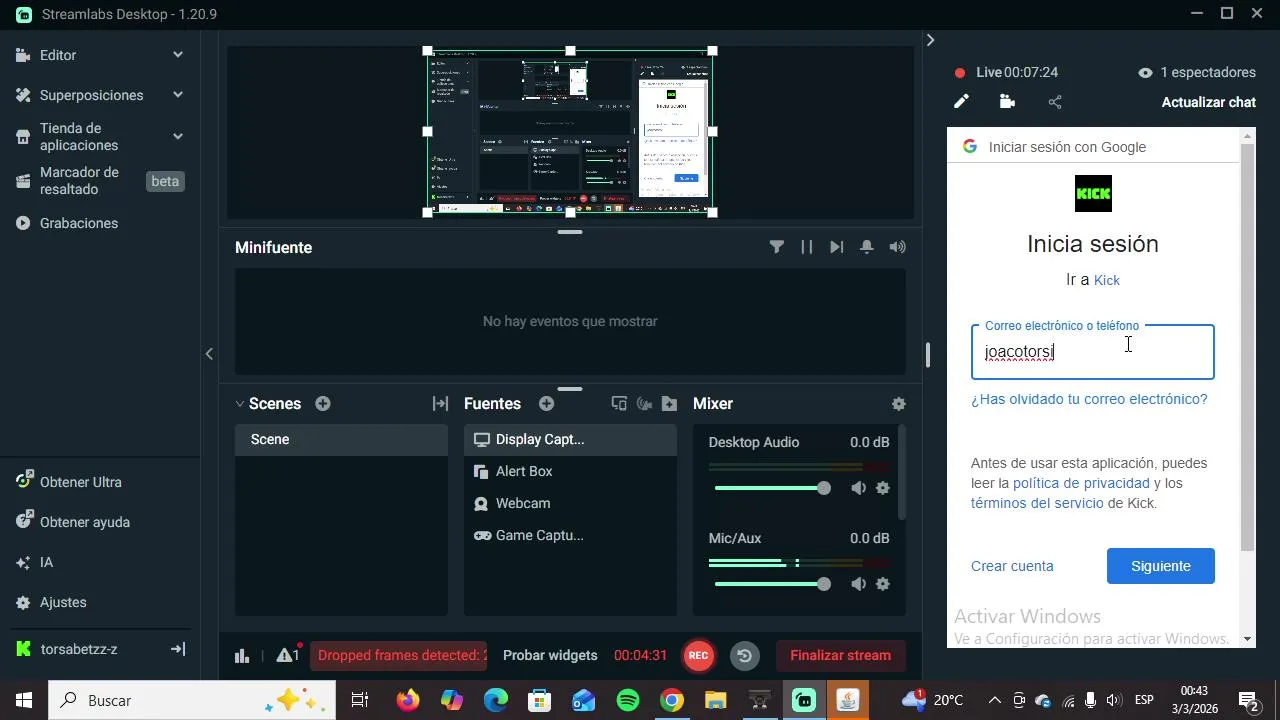Viewport: 1280px width, 720px height.
Task: Mute Minifuente event sounds
Action: [898, 247]
